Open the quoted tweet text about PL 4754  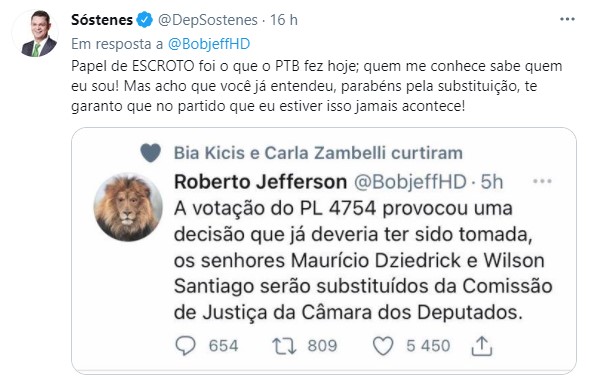[363, 260]
